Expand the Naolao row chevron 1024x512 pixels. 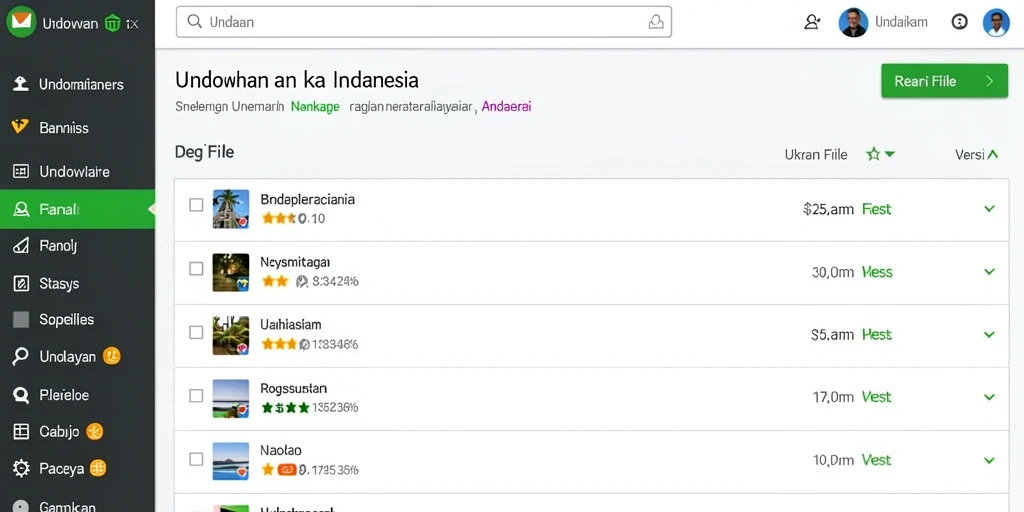tap(989, 460)
